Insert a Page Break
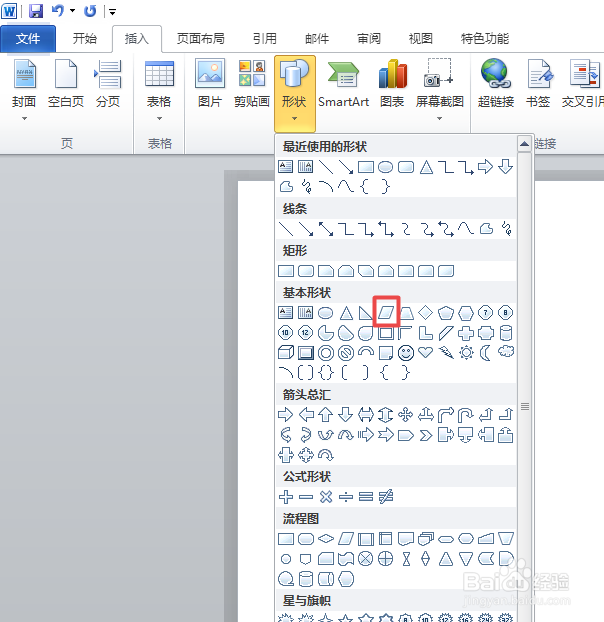604x622 pixels. pyautogui.click(x=108, y=84)
